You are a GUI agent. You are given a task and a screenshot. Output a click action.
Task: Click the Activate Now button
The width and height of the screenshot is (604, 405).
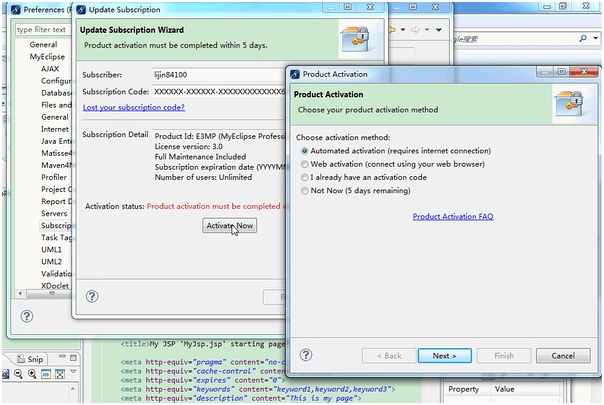[230, 225]
